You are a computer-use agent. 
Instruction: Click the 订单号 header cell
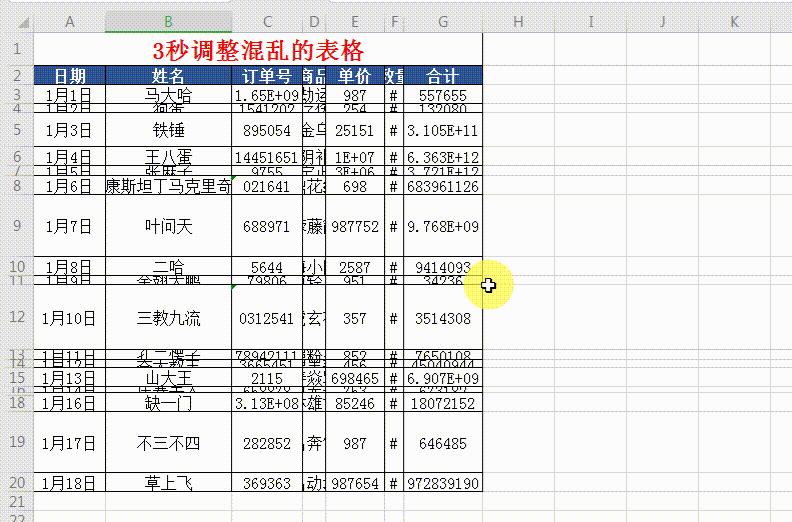click(267, 75)
